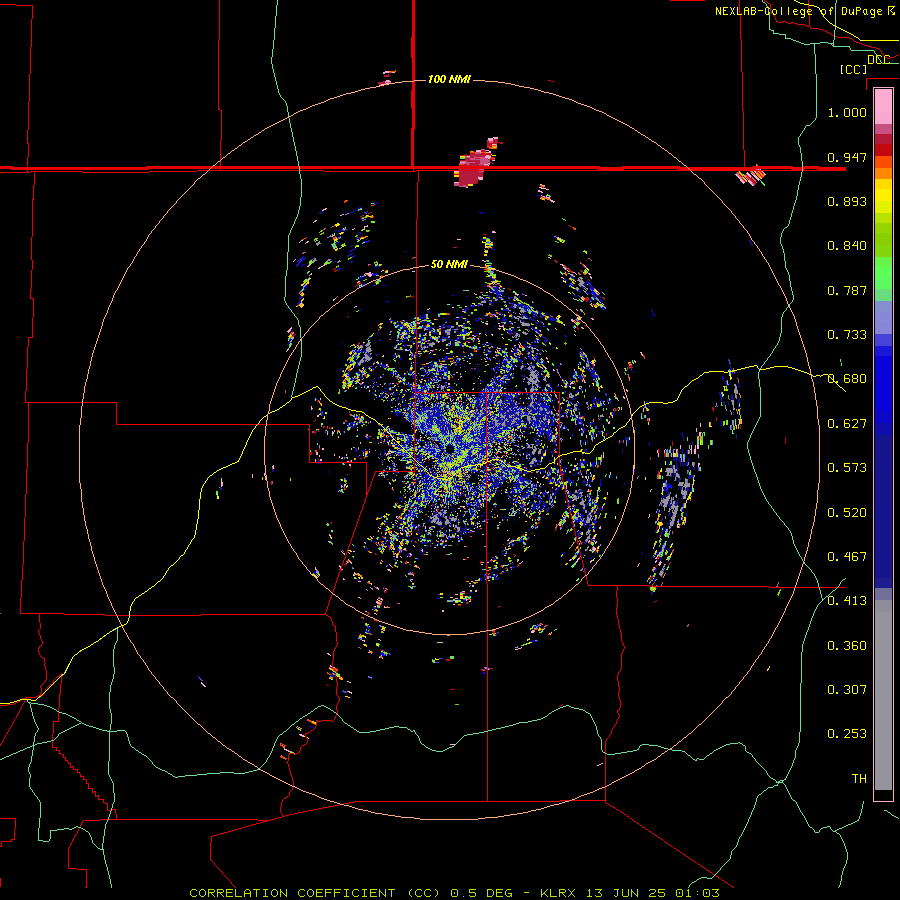
Task: Click the 0.733 legend value
Action: (847, 335)
